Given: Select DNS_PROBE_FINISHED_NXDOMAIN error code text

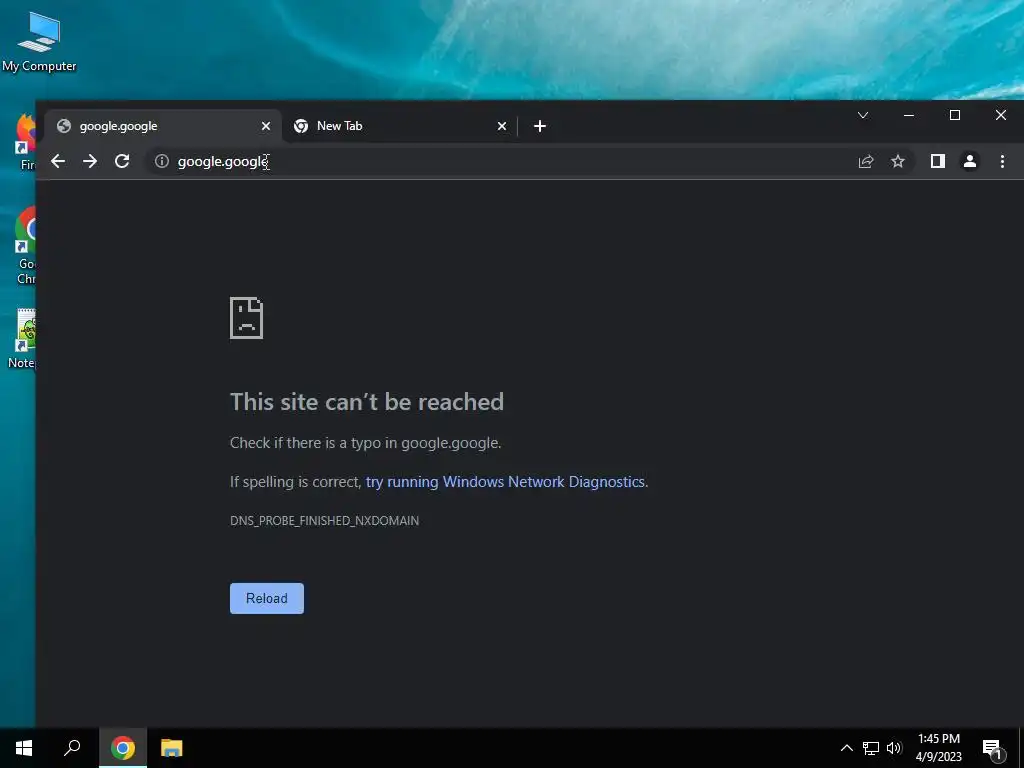Looking at the screenshot, I should pos(325,520).
